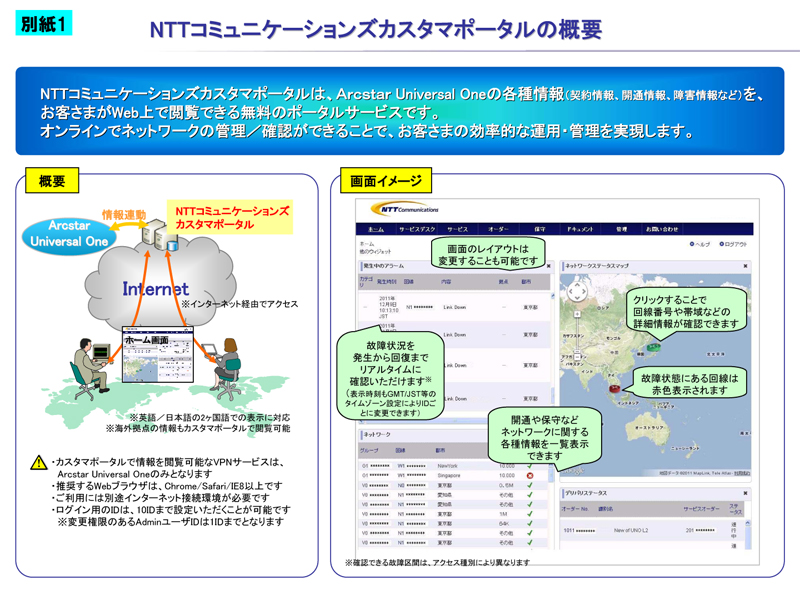Screen dimensions: 800x600
Task: Click the NTT Communications logo
Action: [x=405, y=209]
